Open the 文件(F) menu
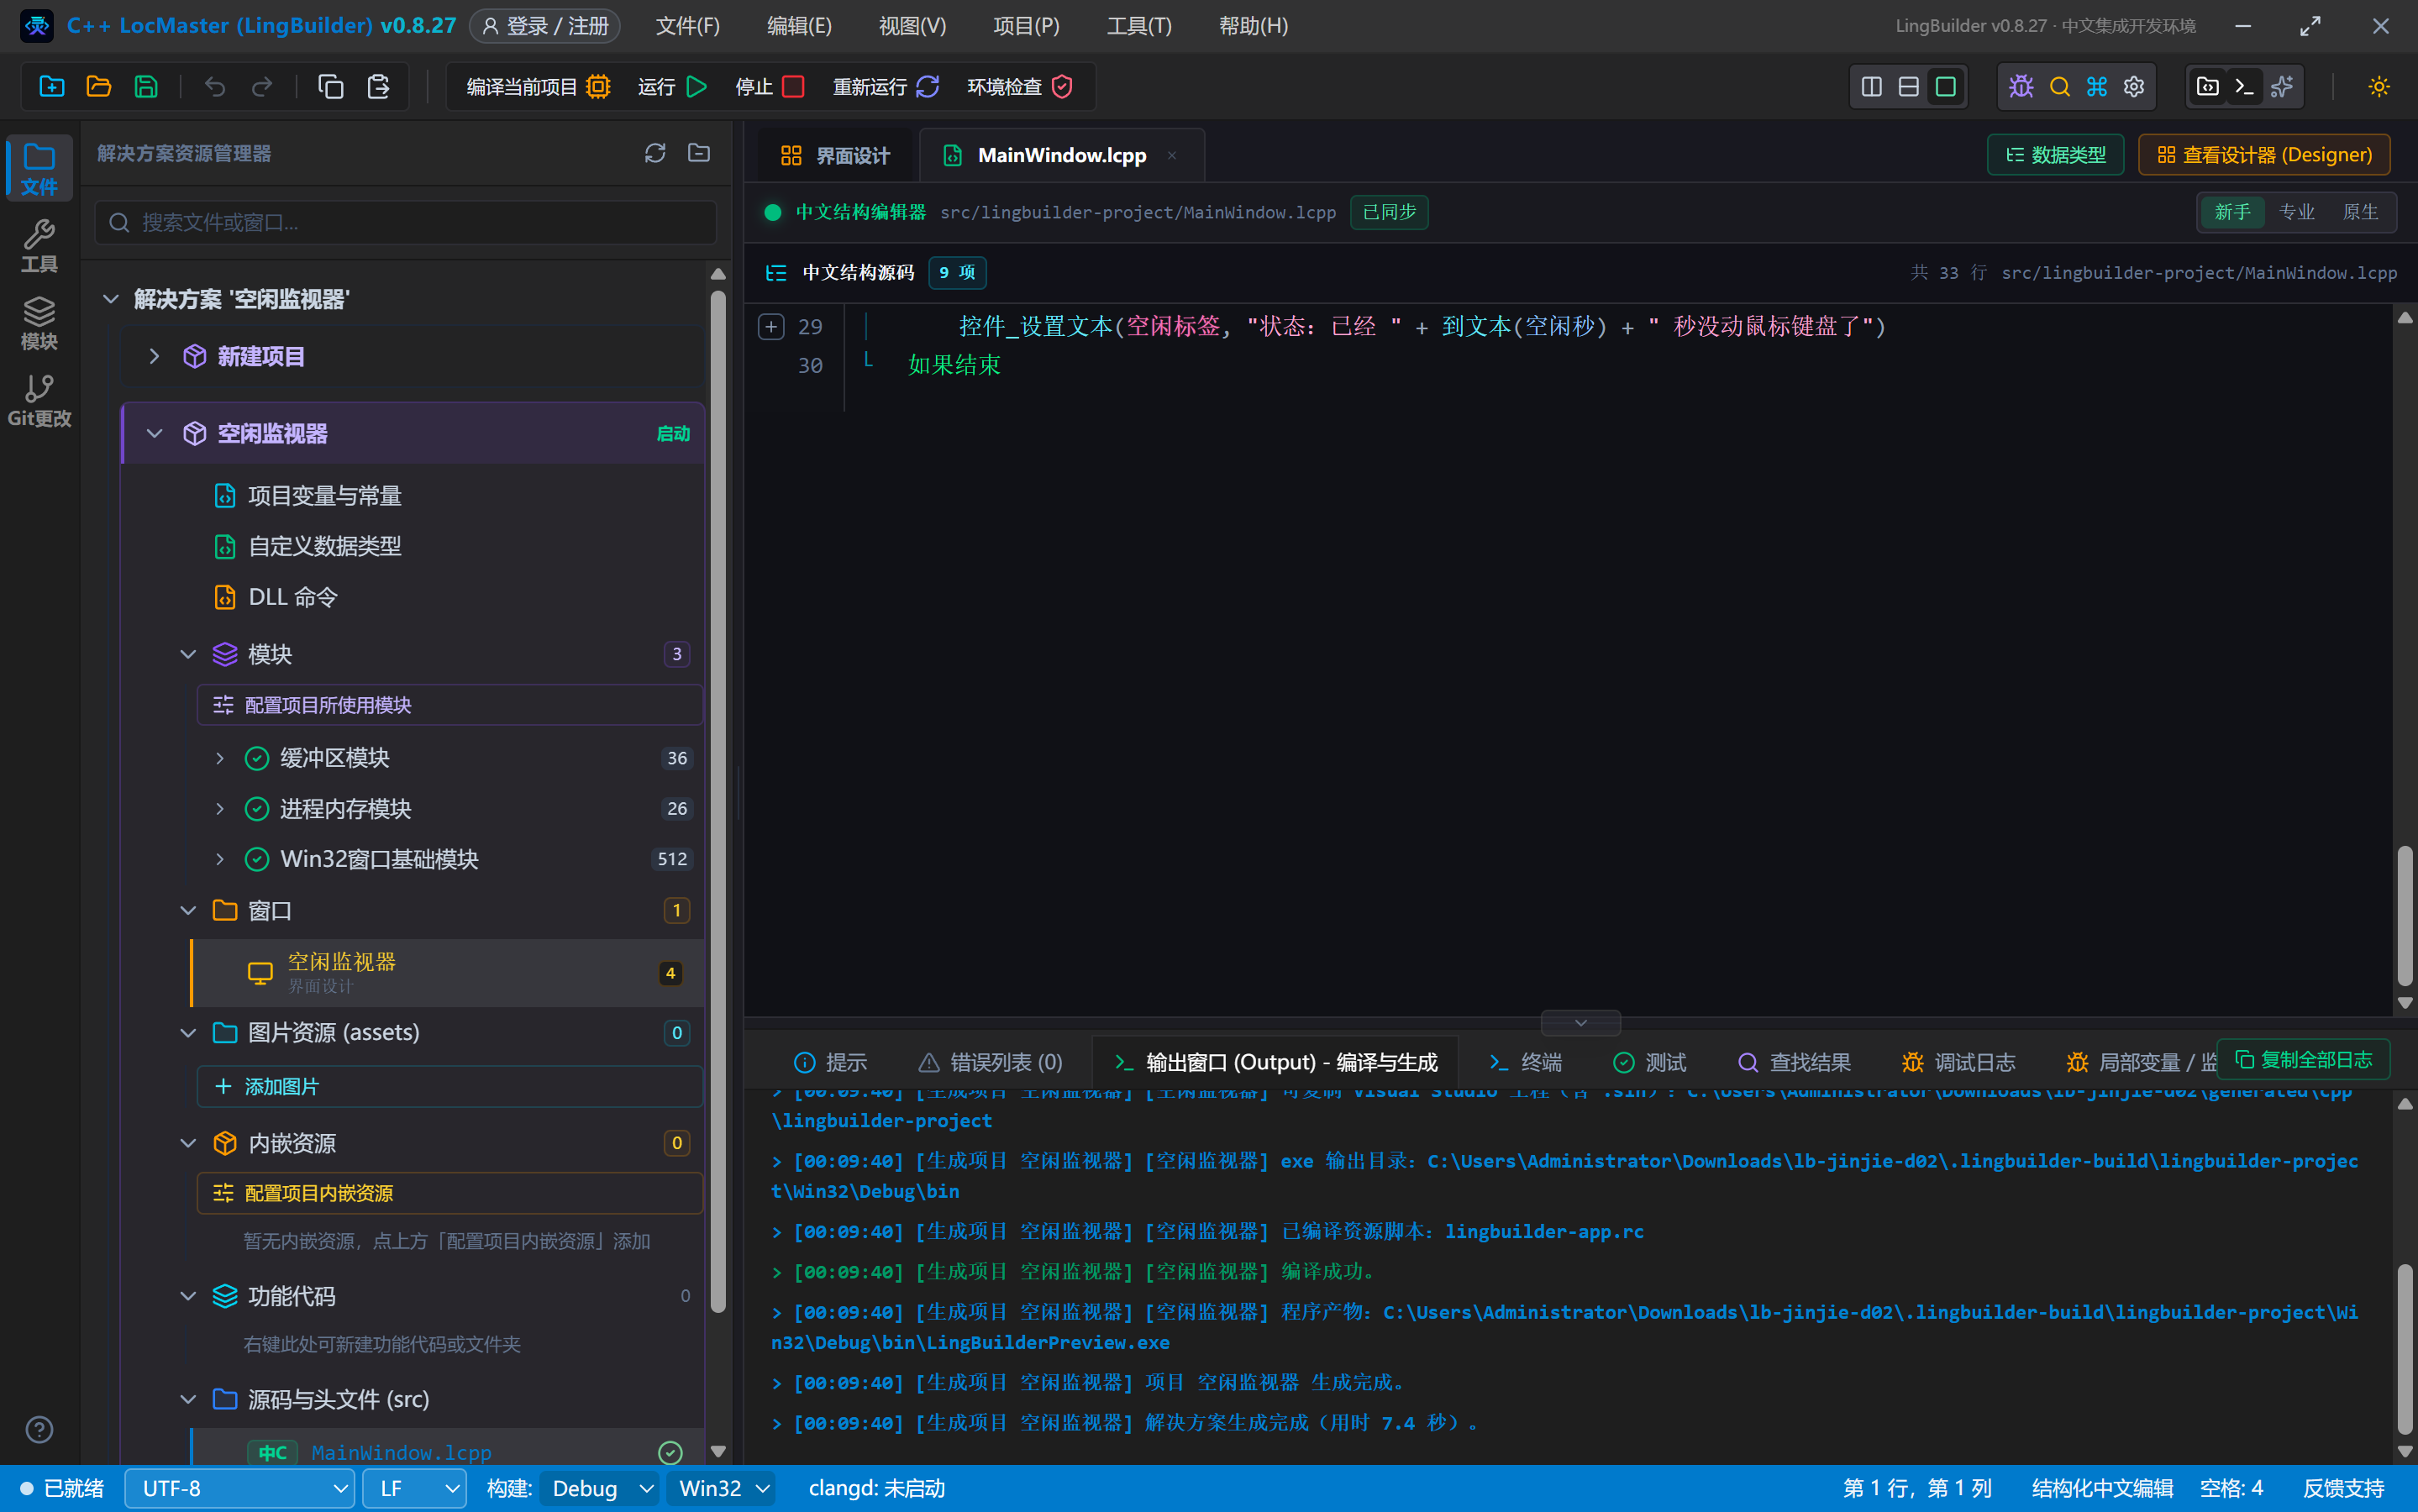The image size is (2418, 1512). point(687,26)
